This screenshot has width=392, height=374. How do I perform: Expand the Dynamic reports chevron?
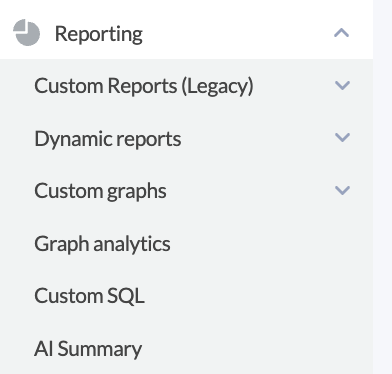(x=342, y=137)
